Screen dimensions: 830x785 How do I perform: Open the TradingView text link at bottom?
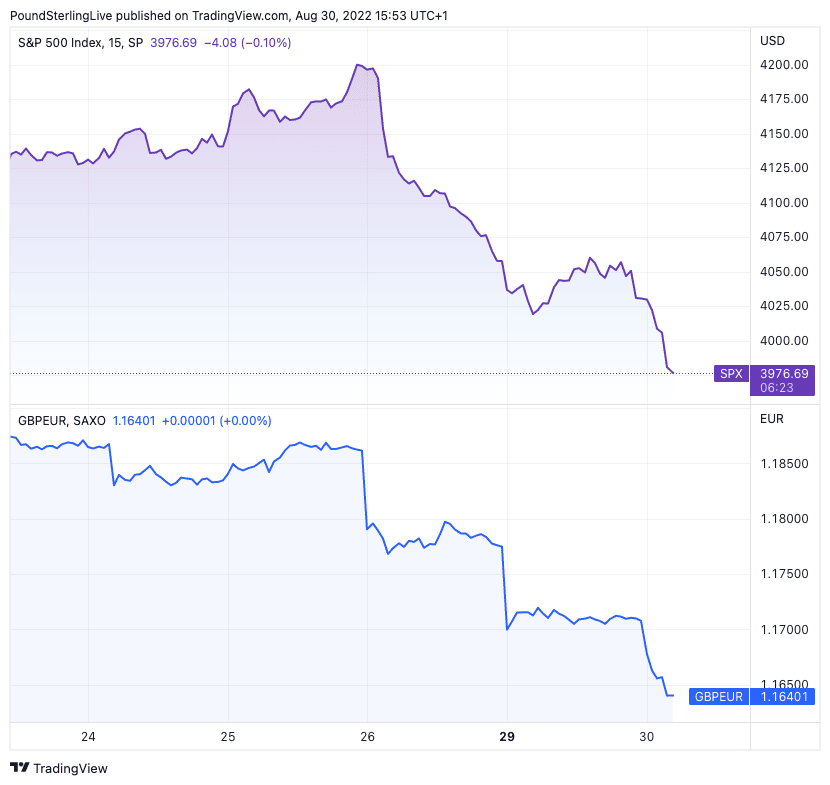(x=70, y=768)
